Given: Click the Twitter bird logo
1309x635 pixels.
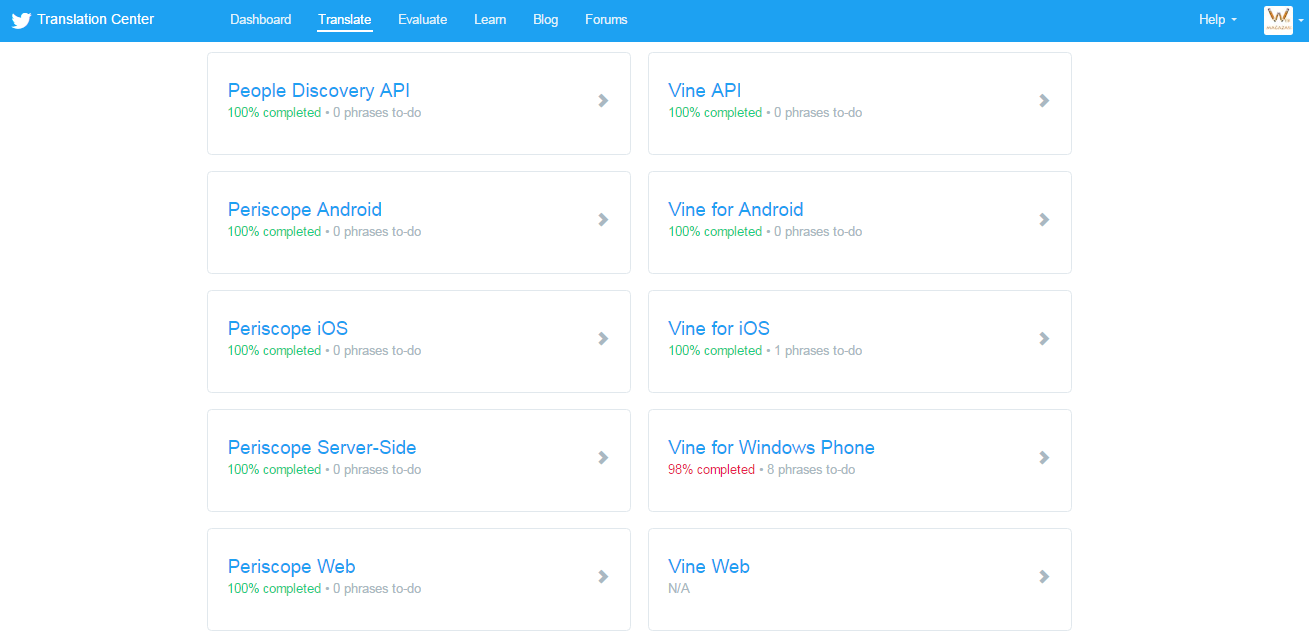Looking at the screenshot, I should coord(21,20).
